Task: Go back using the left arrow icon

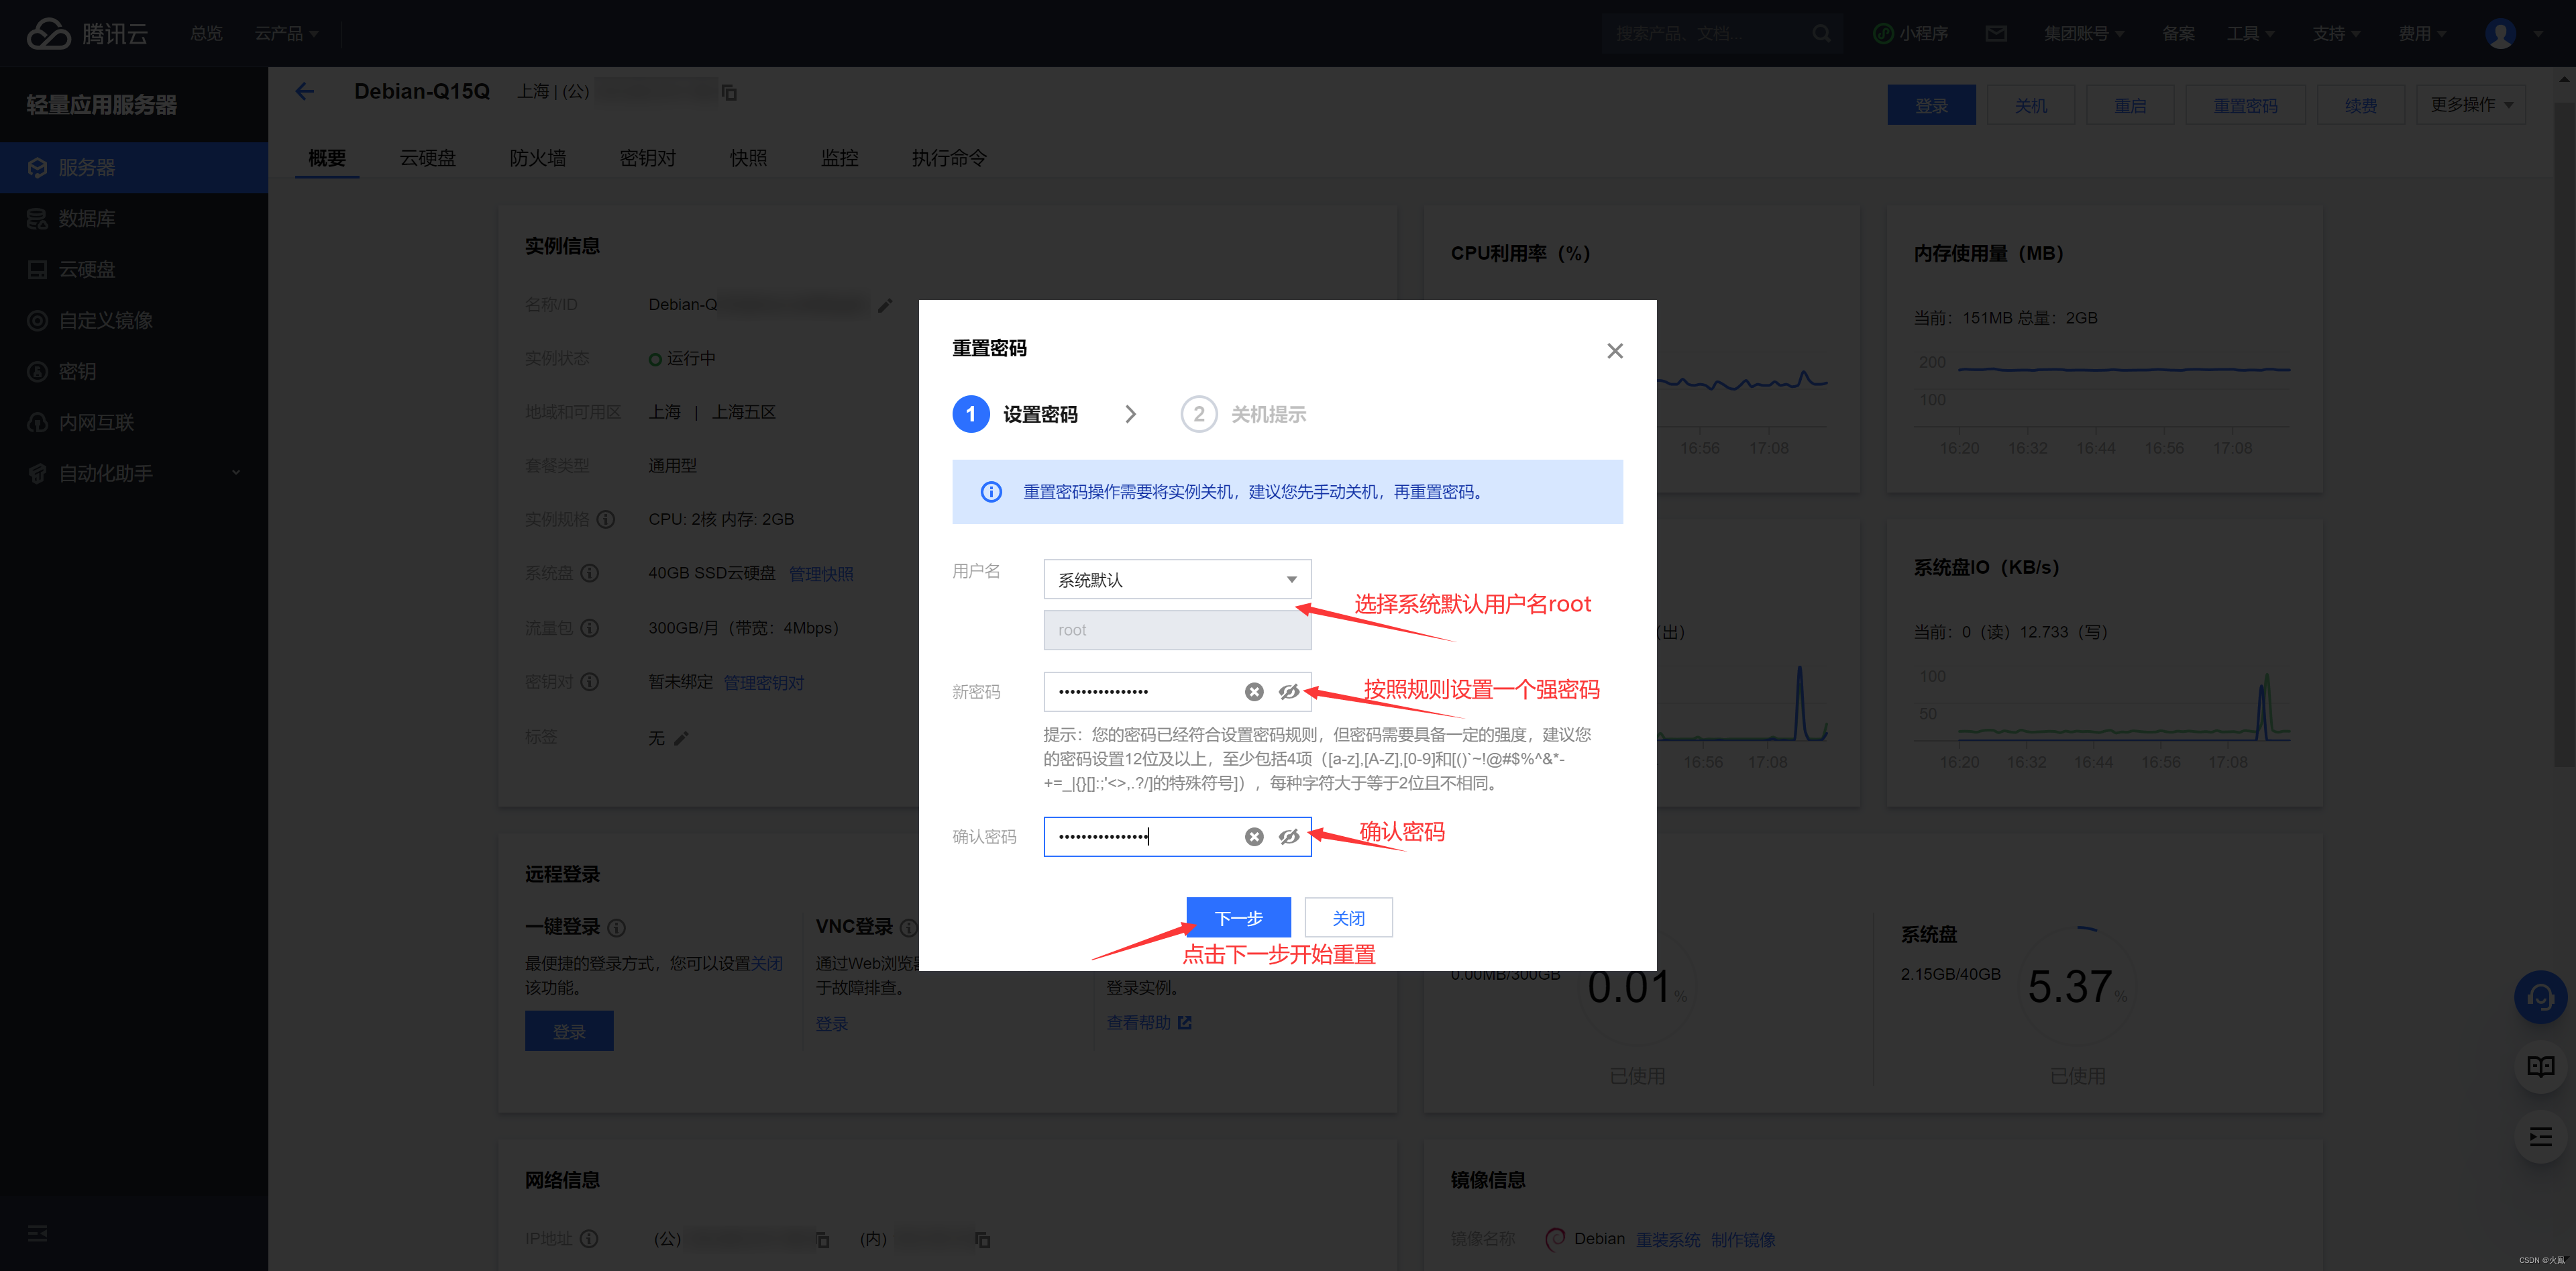Action: point(305,91)
